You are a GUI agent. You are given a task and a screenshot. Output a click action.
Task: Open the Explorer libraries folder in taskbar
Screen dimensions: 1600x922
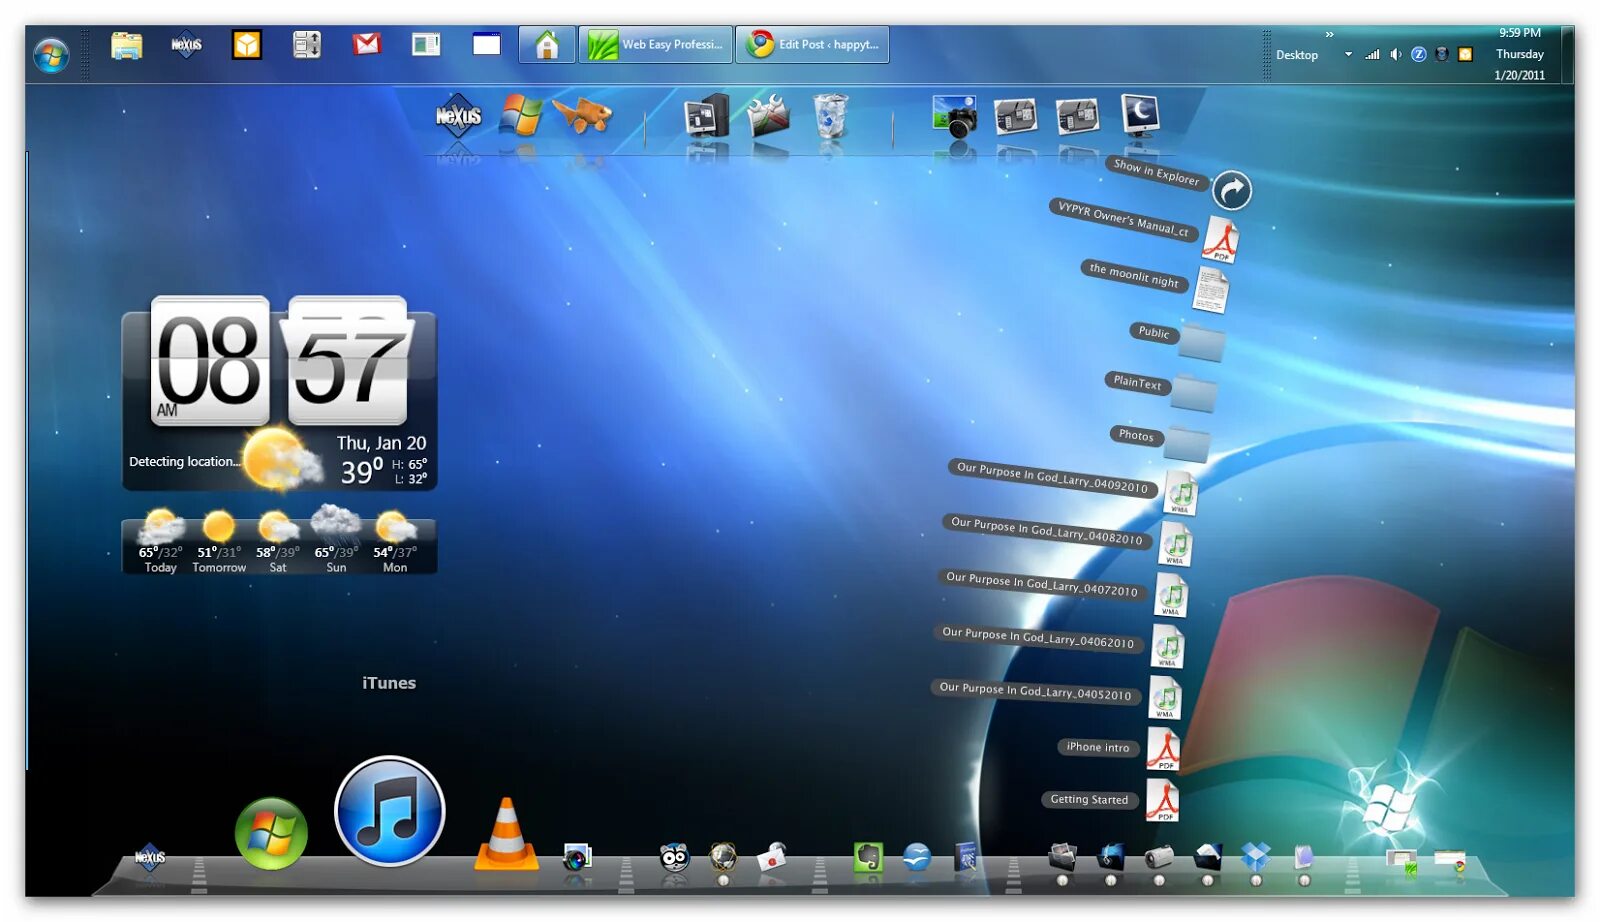[x=127, y=45]
